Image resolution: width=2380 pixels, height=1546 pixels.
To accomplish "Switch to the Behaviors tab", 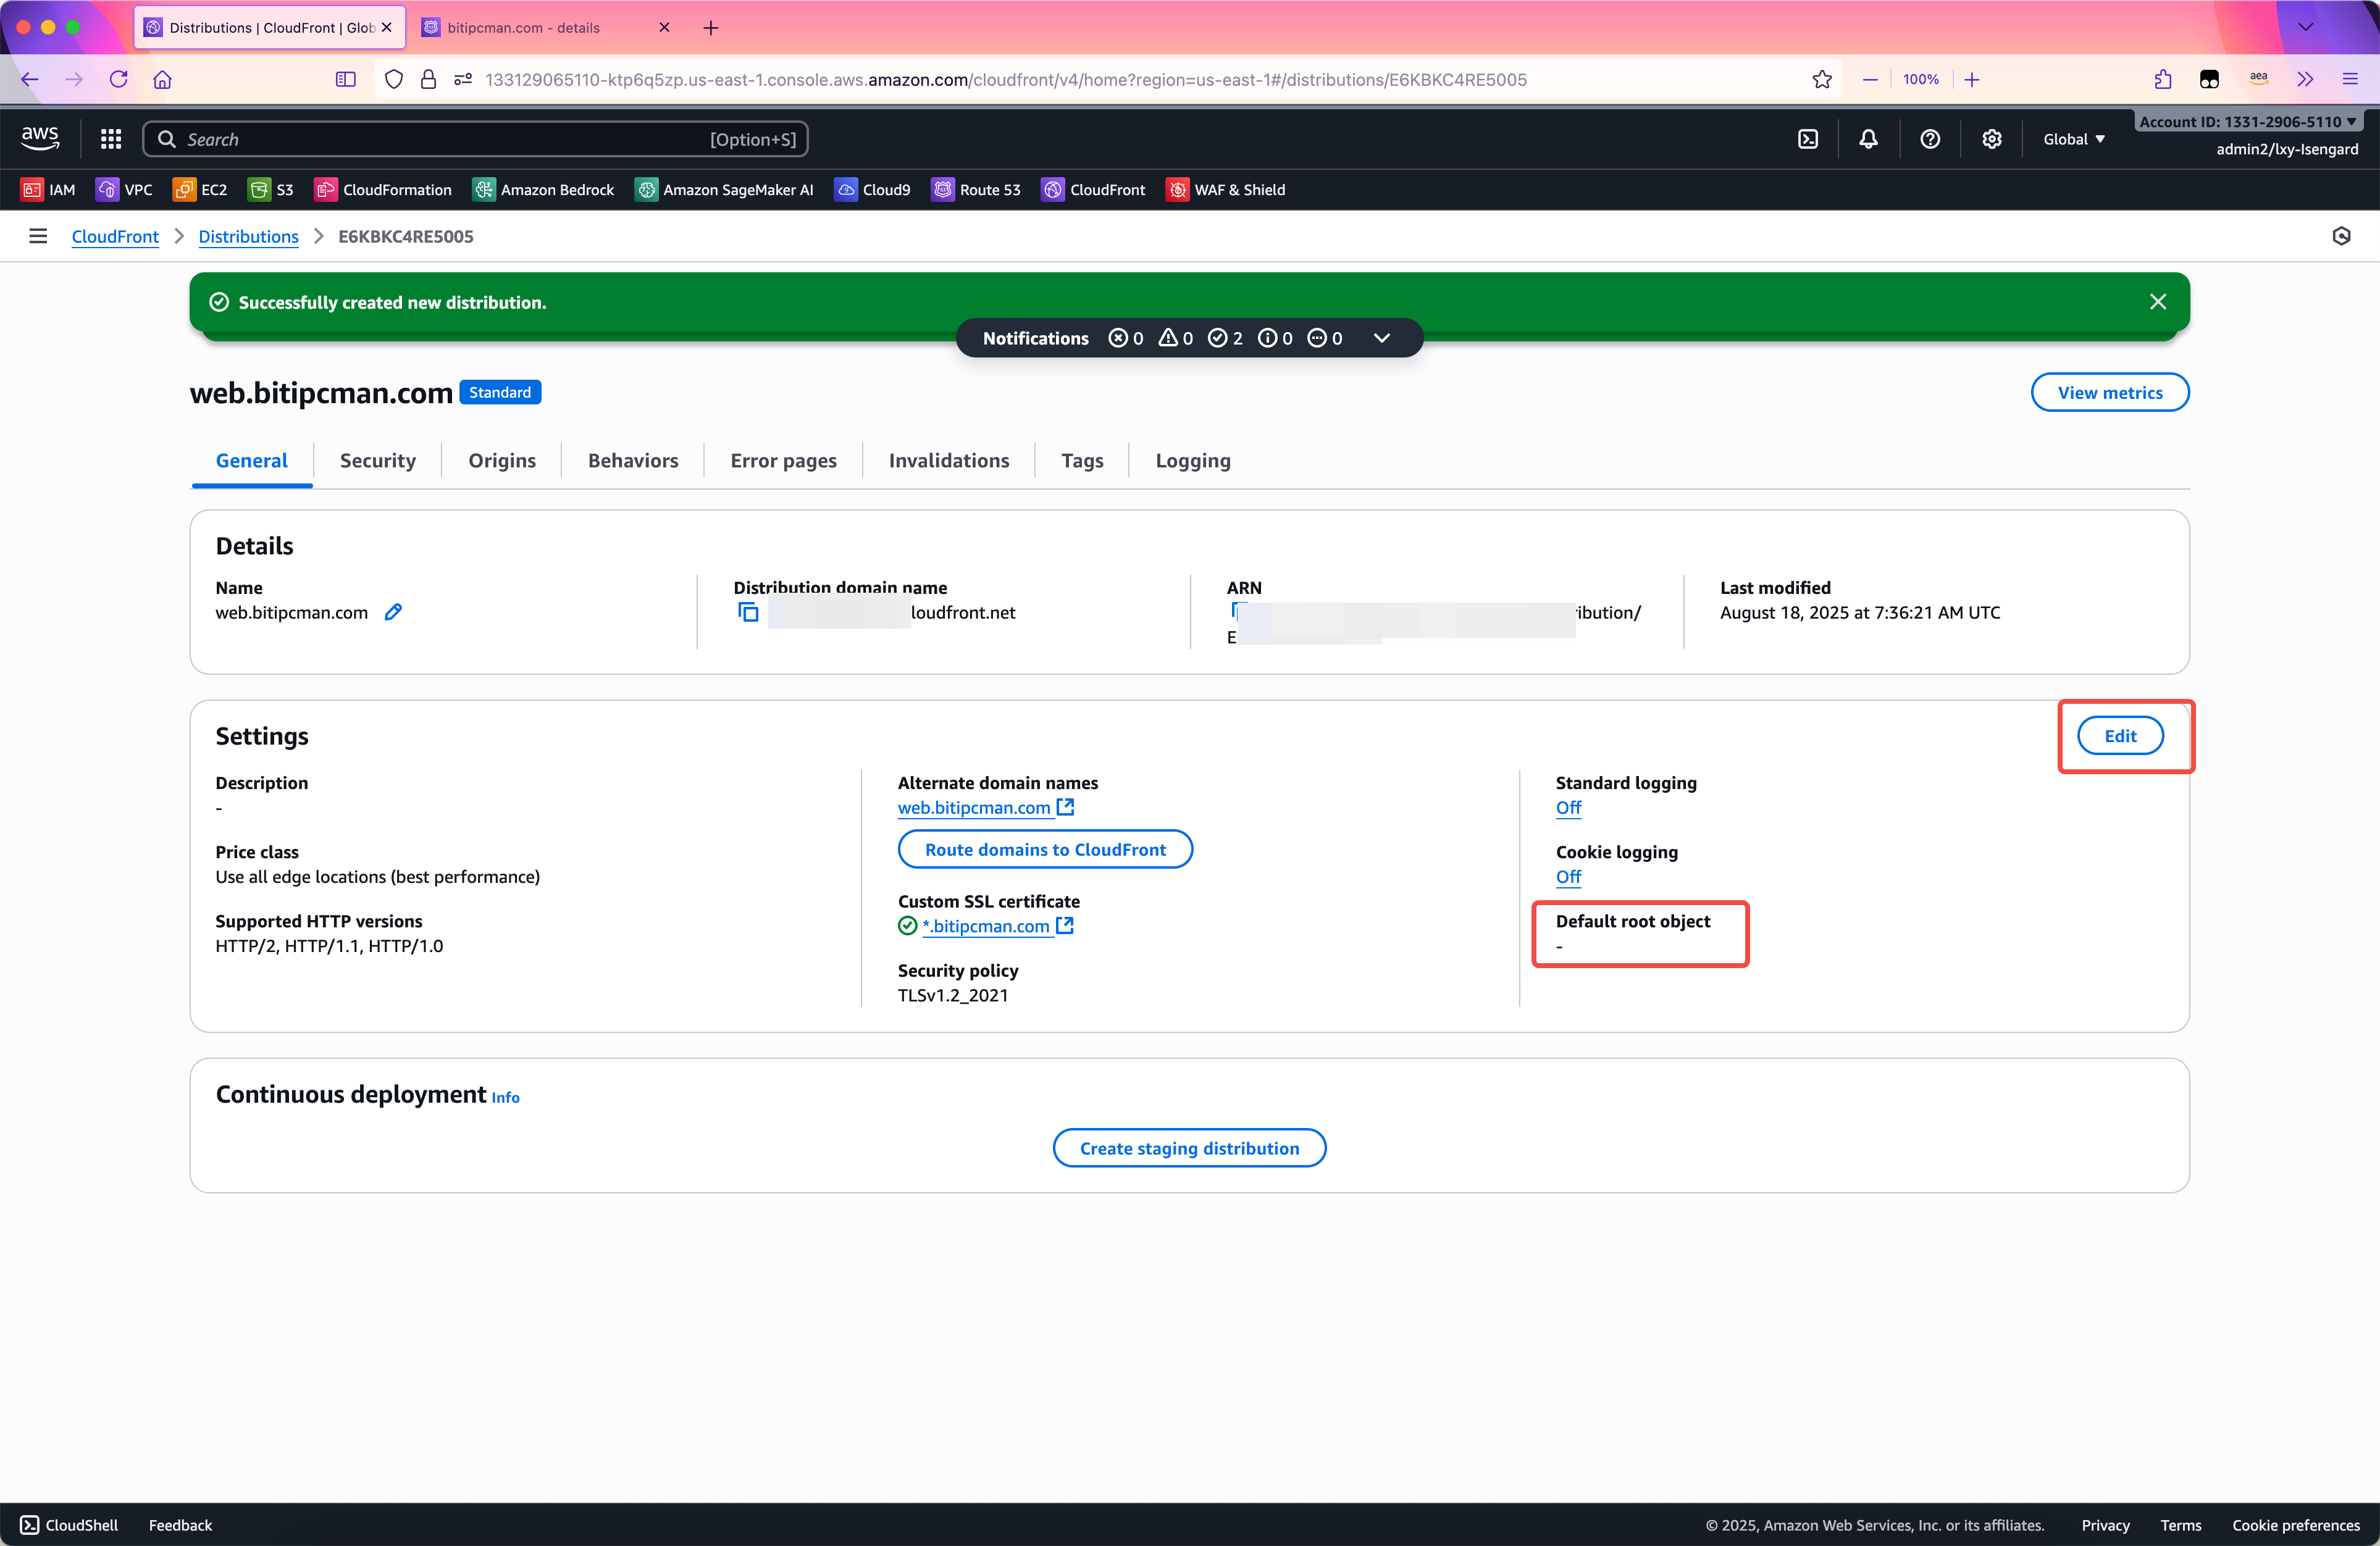I will tap(632, 460).
